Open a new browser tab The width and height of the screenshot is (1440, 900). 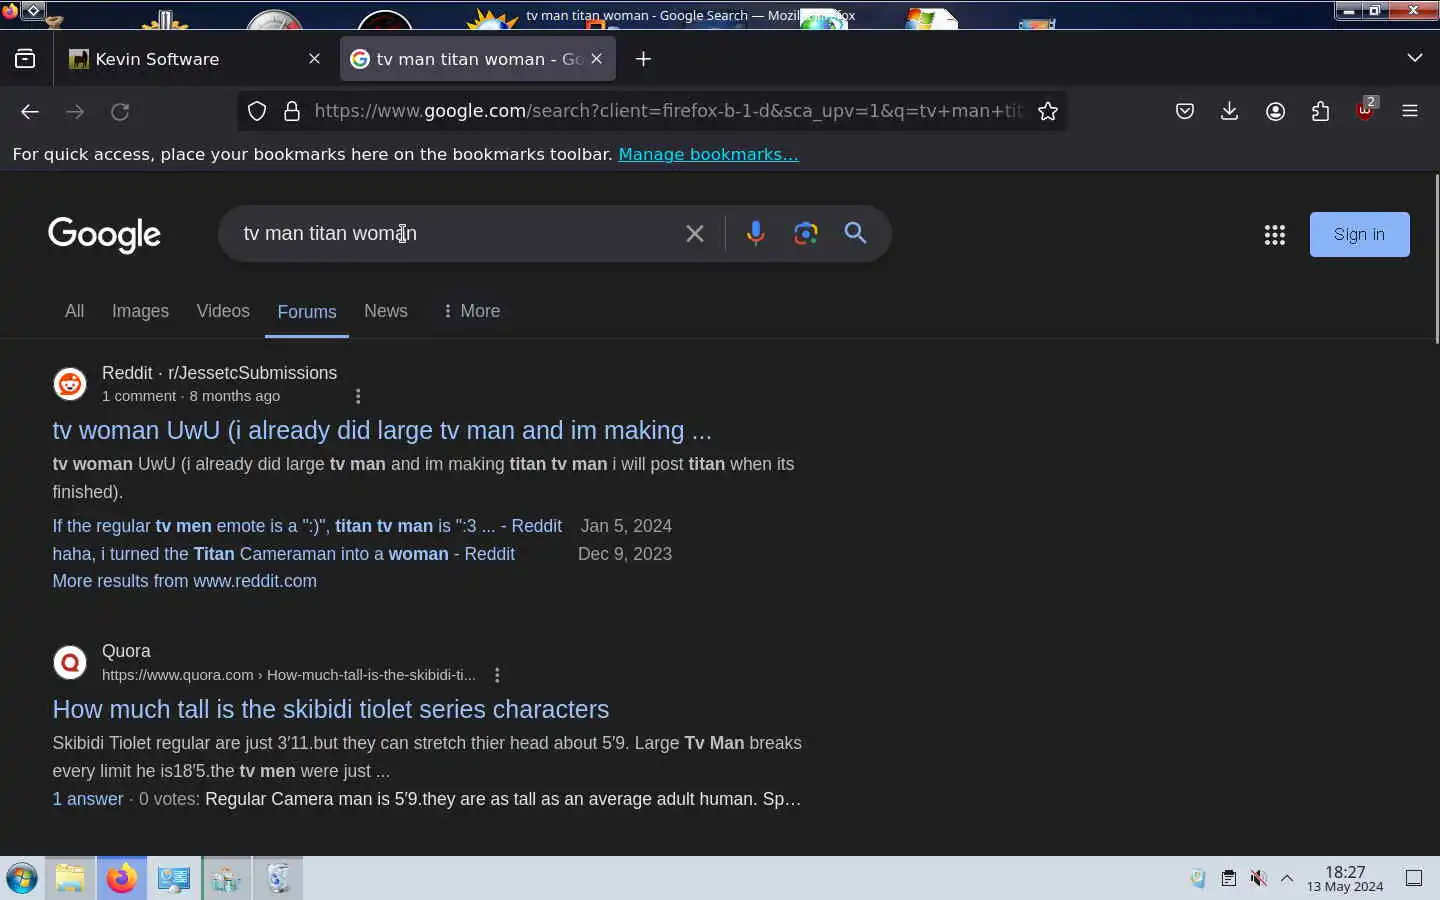pyautogui.click(x=644, y=59)
